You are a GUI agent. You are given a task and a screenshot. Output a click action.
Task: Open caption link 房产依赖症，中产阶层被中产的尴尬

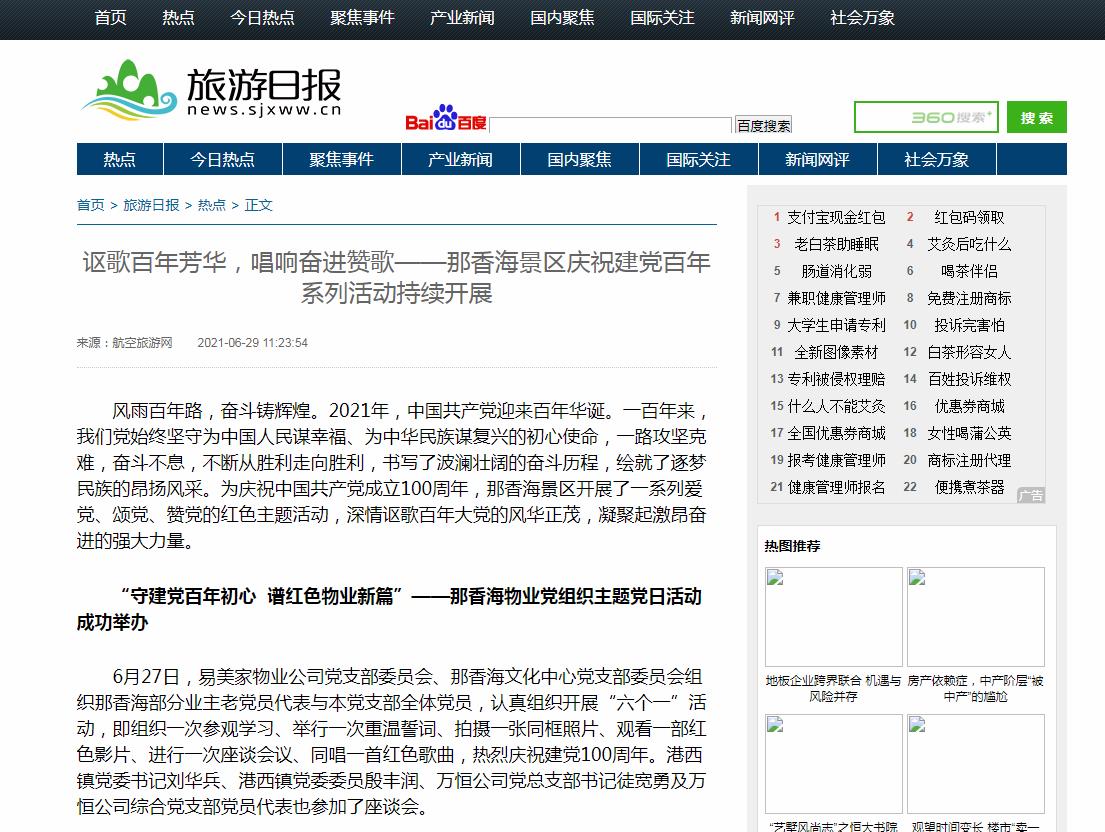click(x=975, y=688)
